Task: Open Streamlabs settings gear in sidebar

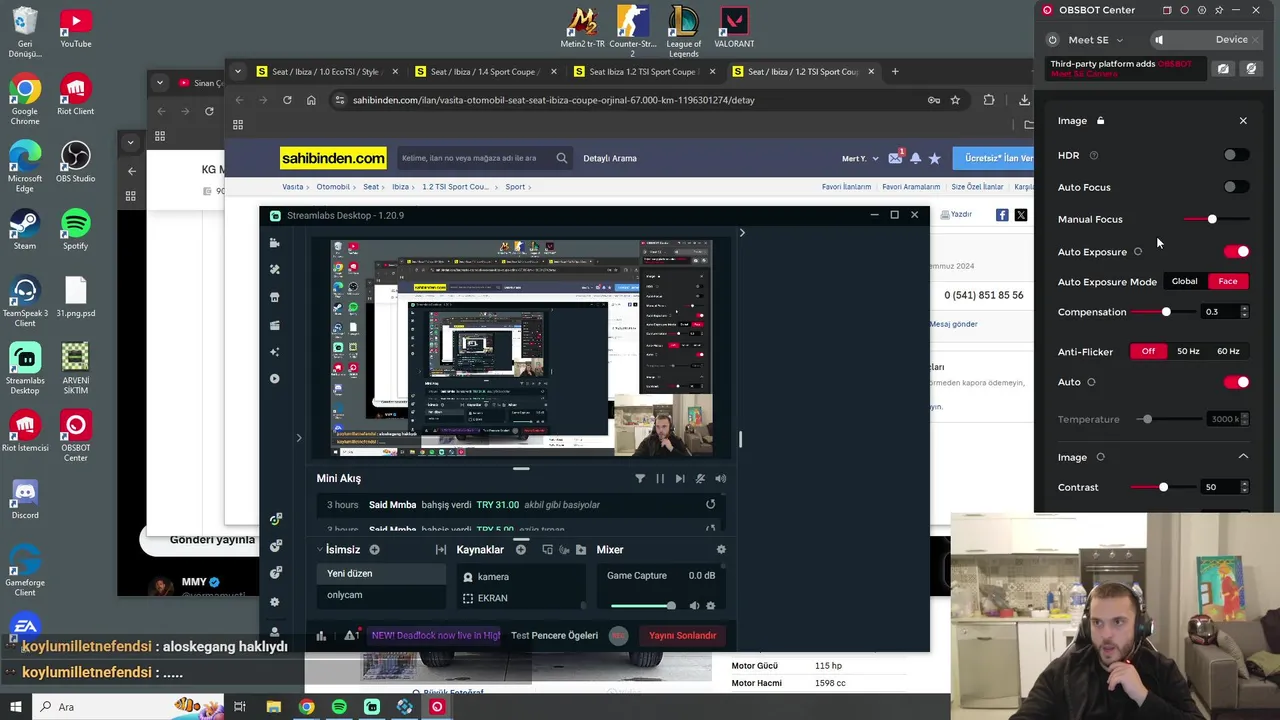Action: click(275, 602)
